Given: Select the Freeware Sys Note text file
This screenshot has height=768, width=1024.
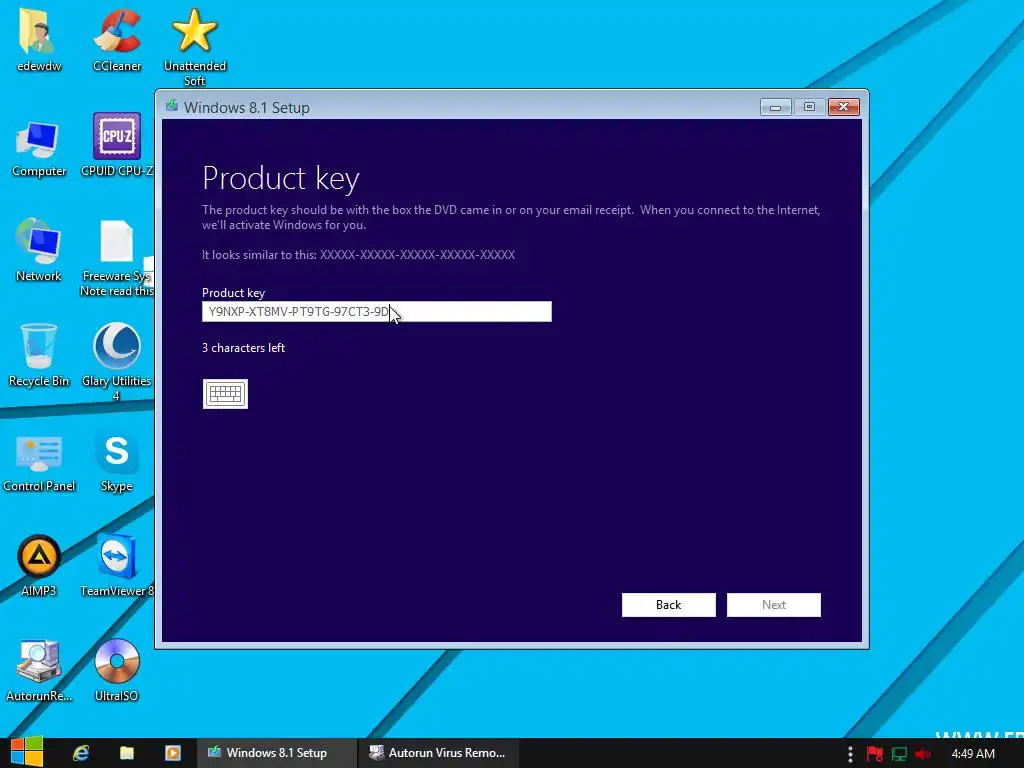Looking at the screenshot, I should point(117,258).
